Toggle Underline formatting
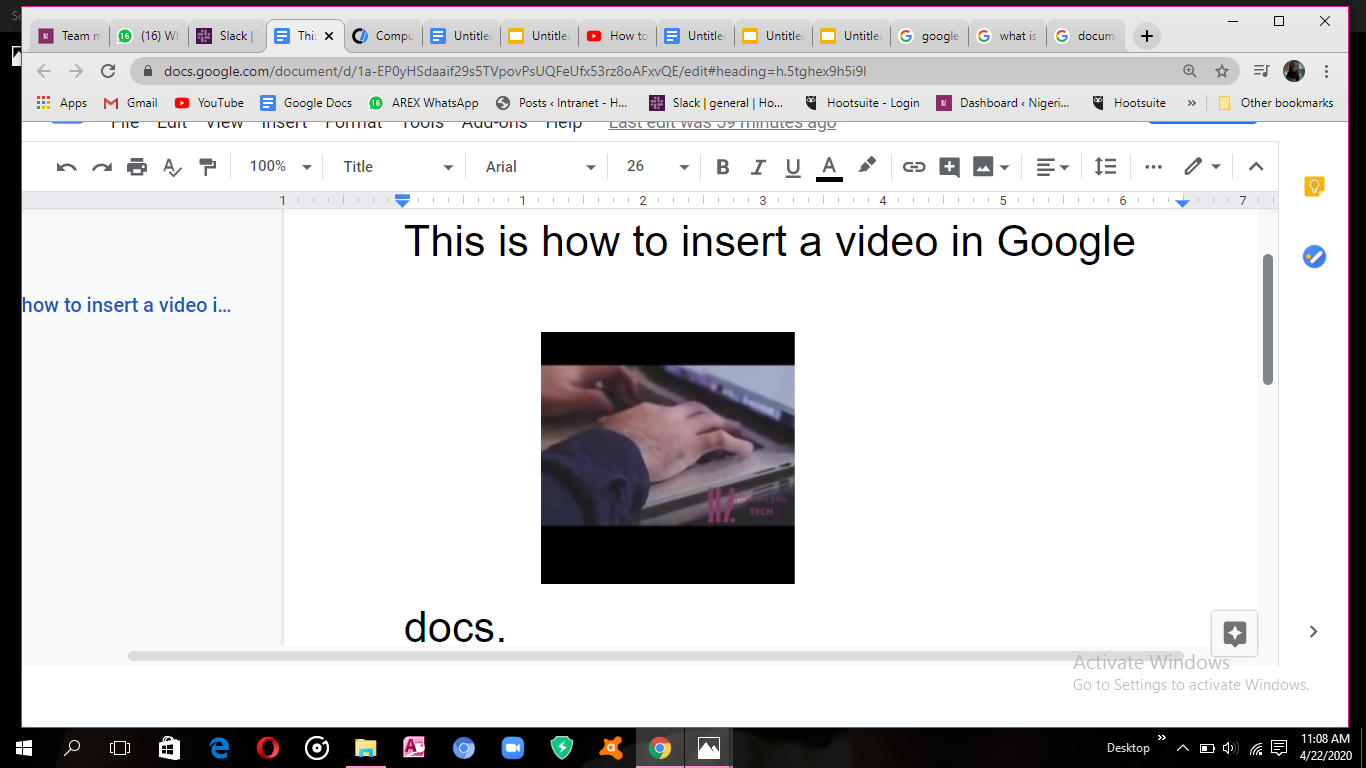1366x768 pixels. click(793, 167)
